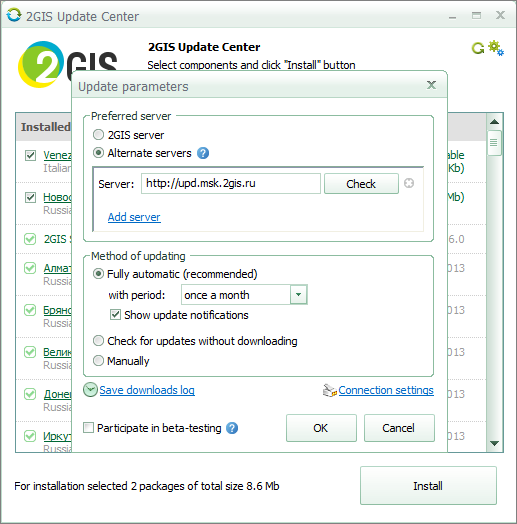The width and height of the screenshot is (517, 524).
Task: Open update settings gear icon
Action: point(496,48)
